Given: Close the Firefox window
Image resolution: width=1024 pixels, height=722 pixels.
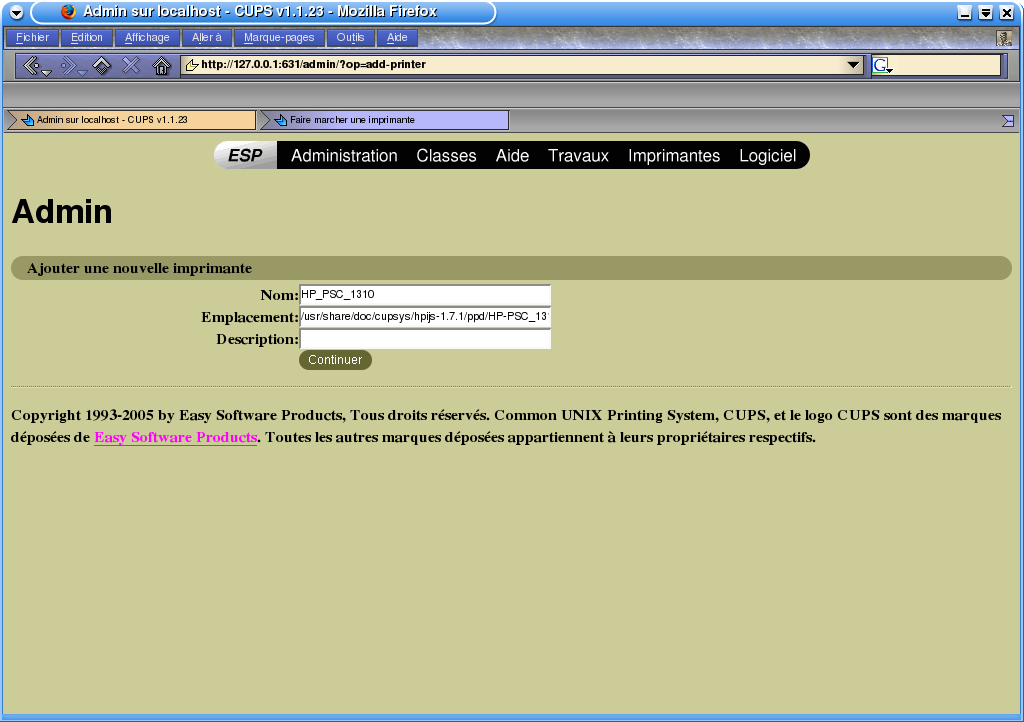Looking at the screenshot, I should pyautogui.click(x=1007, y=12).
